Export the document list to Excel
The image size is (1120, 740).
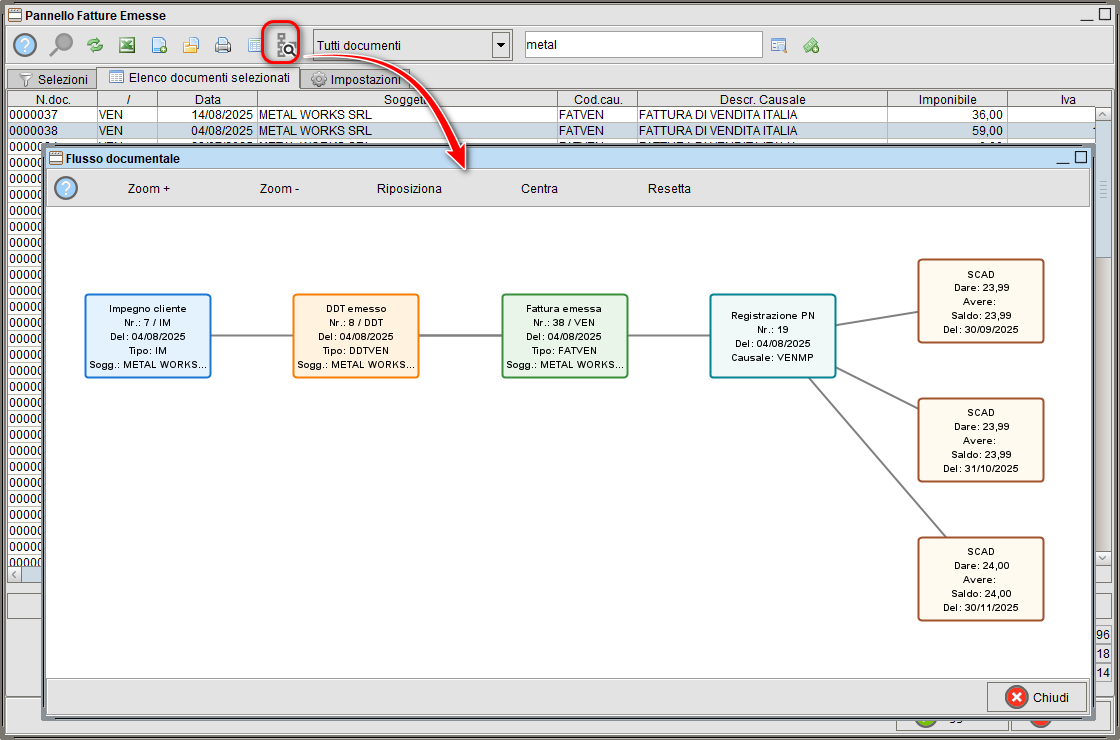126,44
